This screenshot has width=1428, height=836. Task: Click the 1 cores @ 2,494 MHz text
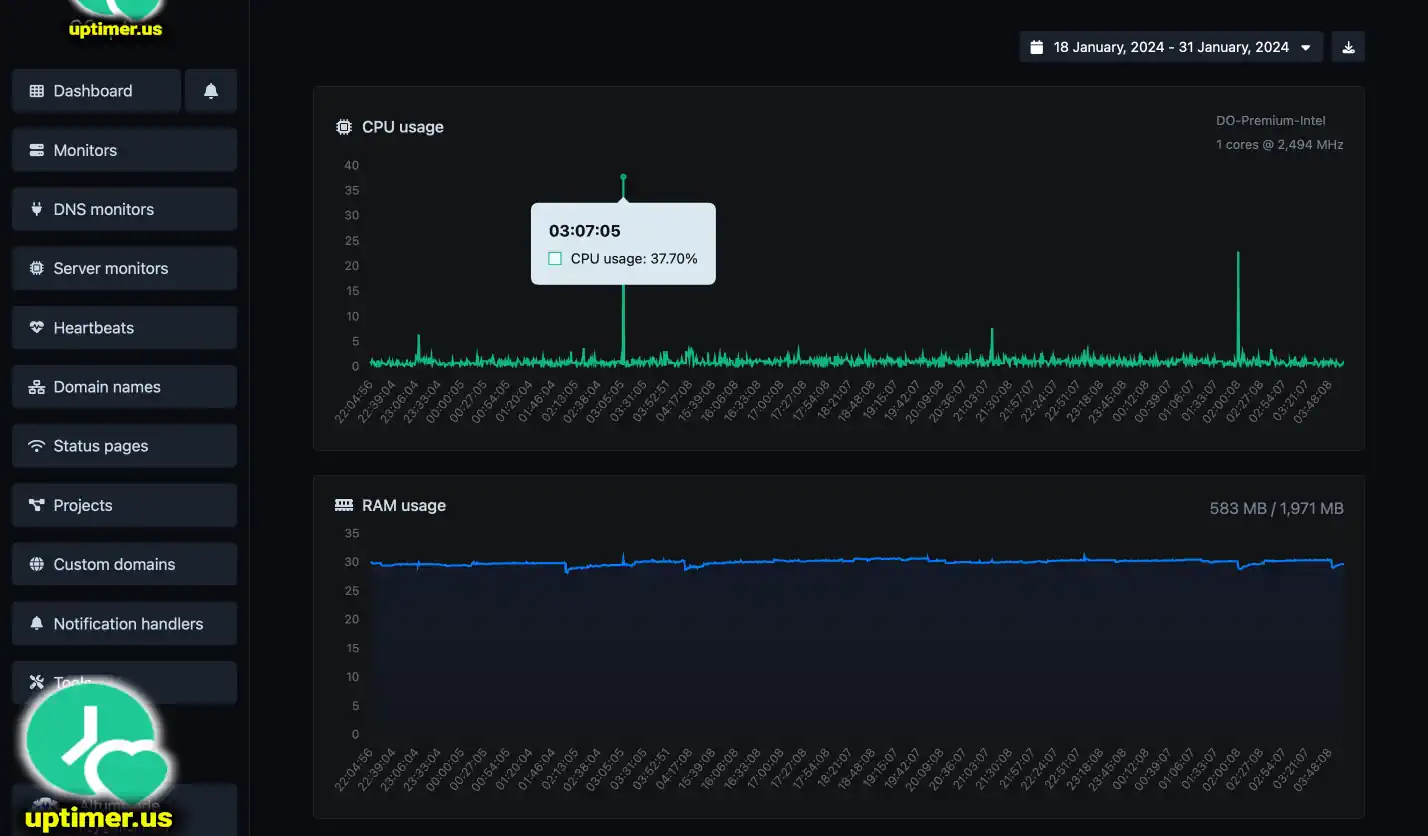tap(1280, 145)
